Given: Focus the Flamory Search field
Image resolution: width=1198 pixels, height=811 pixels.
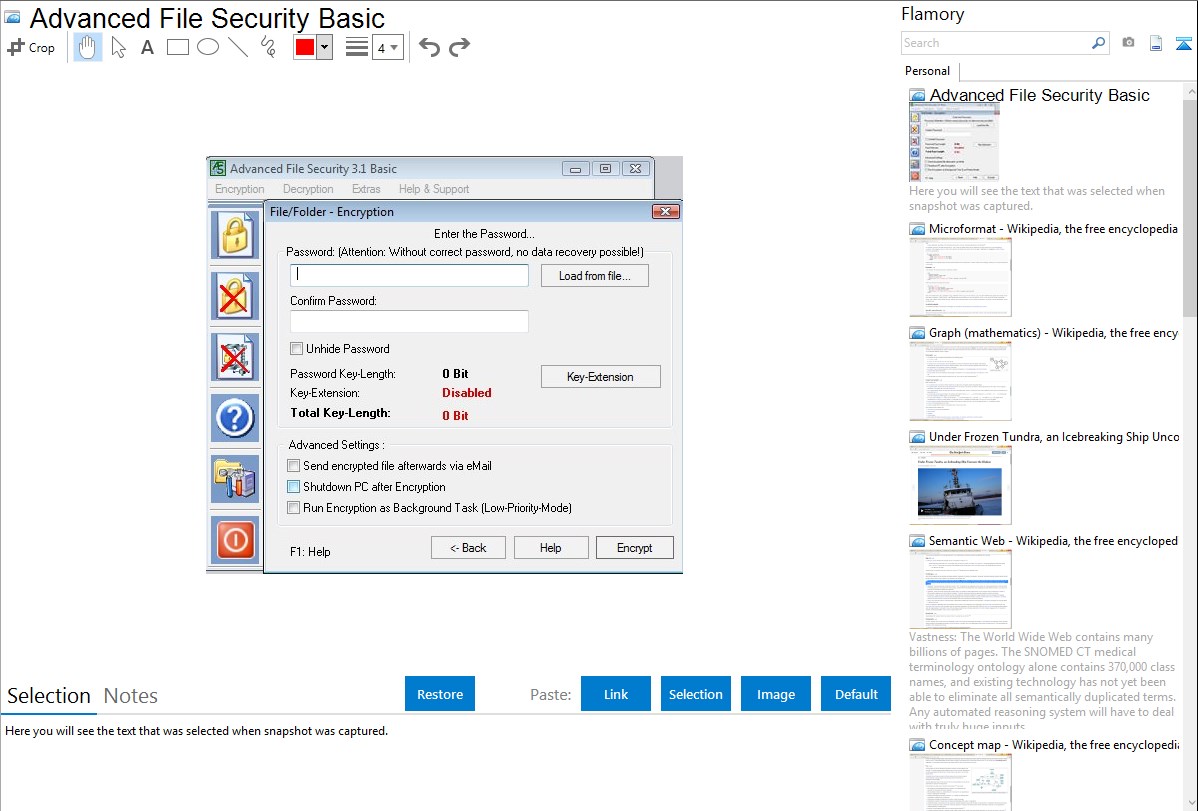Looking at the screenshot, I should 995,43.
